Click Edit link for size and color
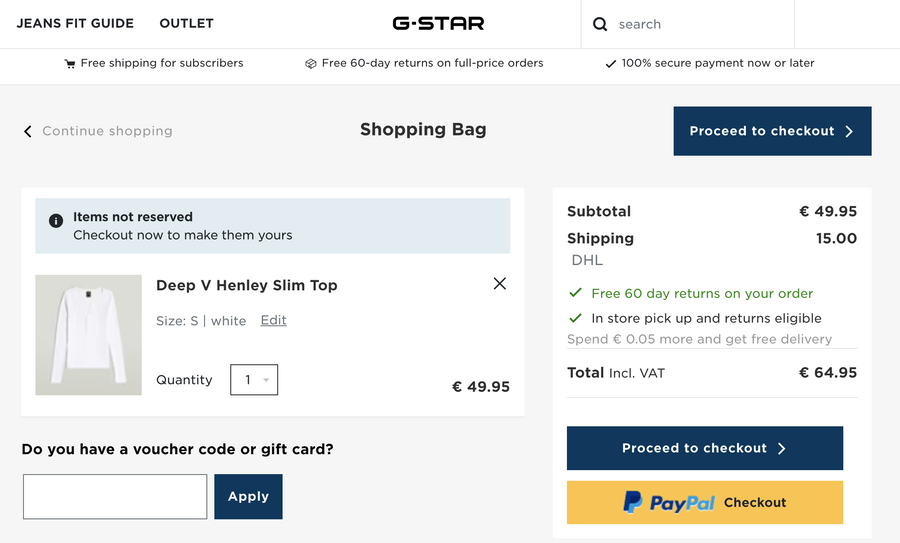 (273, 320)
